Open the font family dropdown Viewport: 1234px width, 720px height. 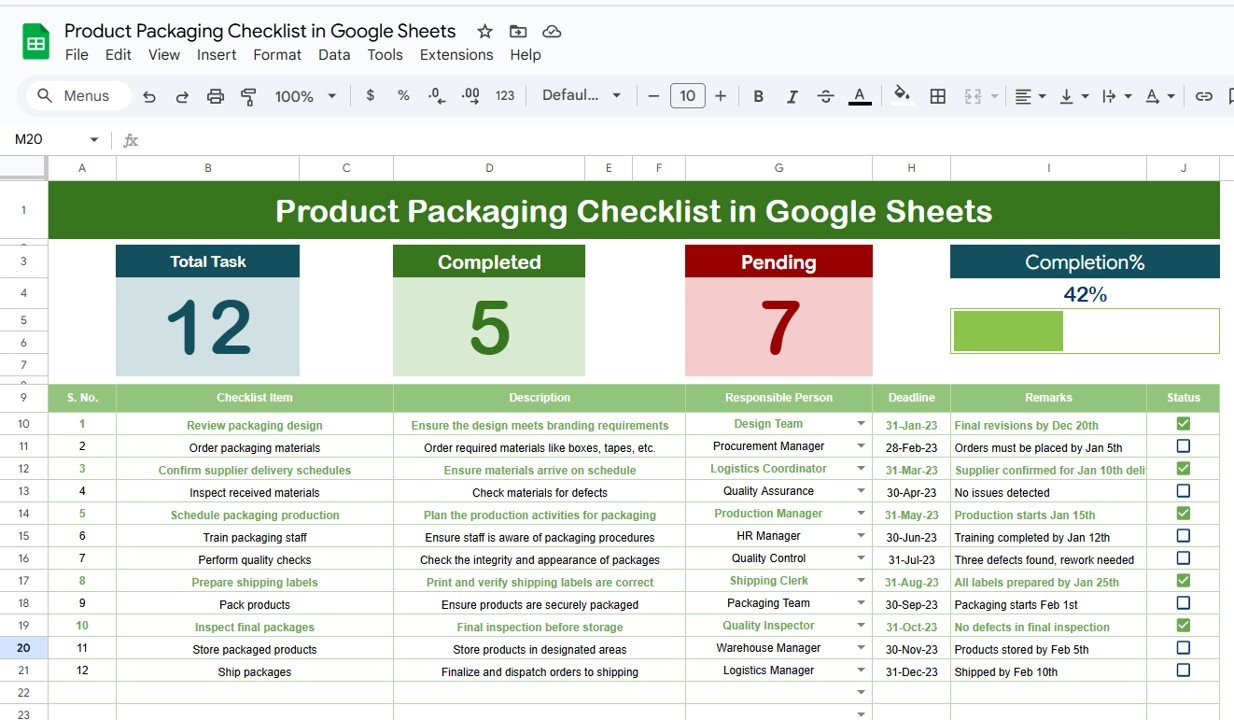point(581,95)
